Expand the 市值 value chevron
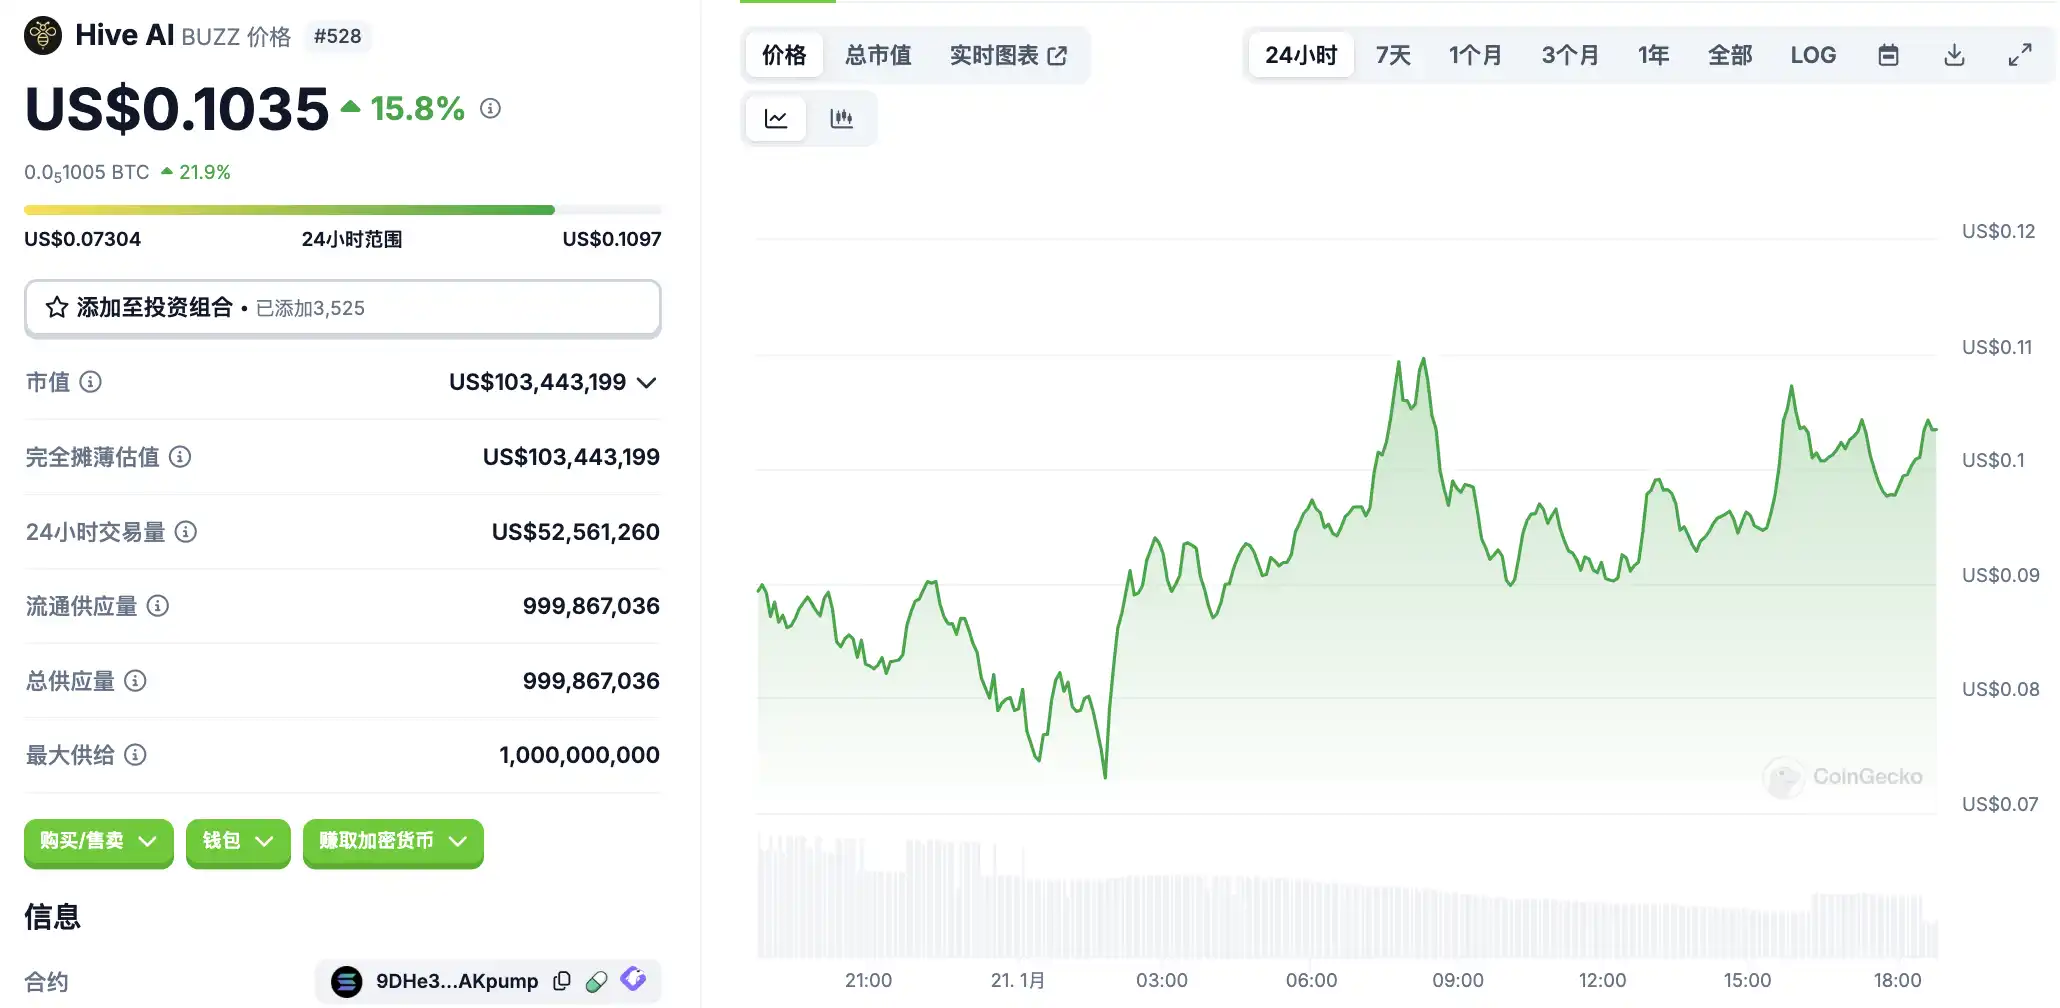The width and height of the screenshot is (2060, 1008). coord(647,382)
